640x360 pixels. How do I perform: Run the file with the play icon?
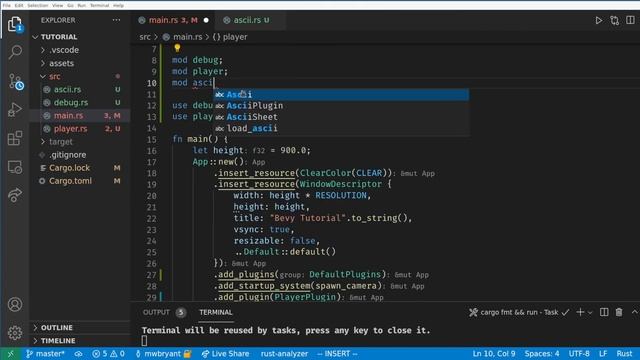pos(598,20)
